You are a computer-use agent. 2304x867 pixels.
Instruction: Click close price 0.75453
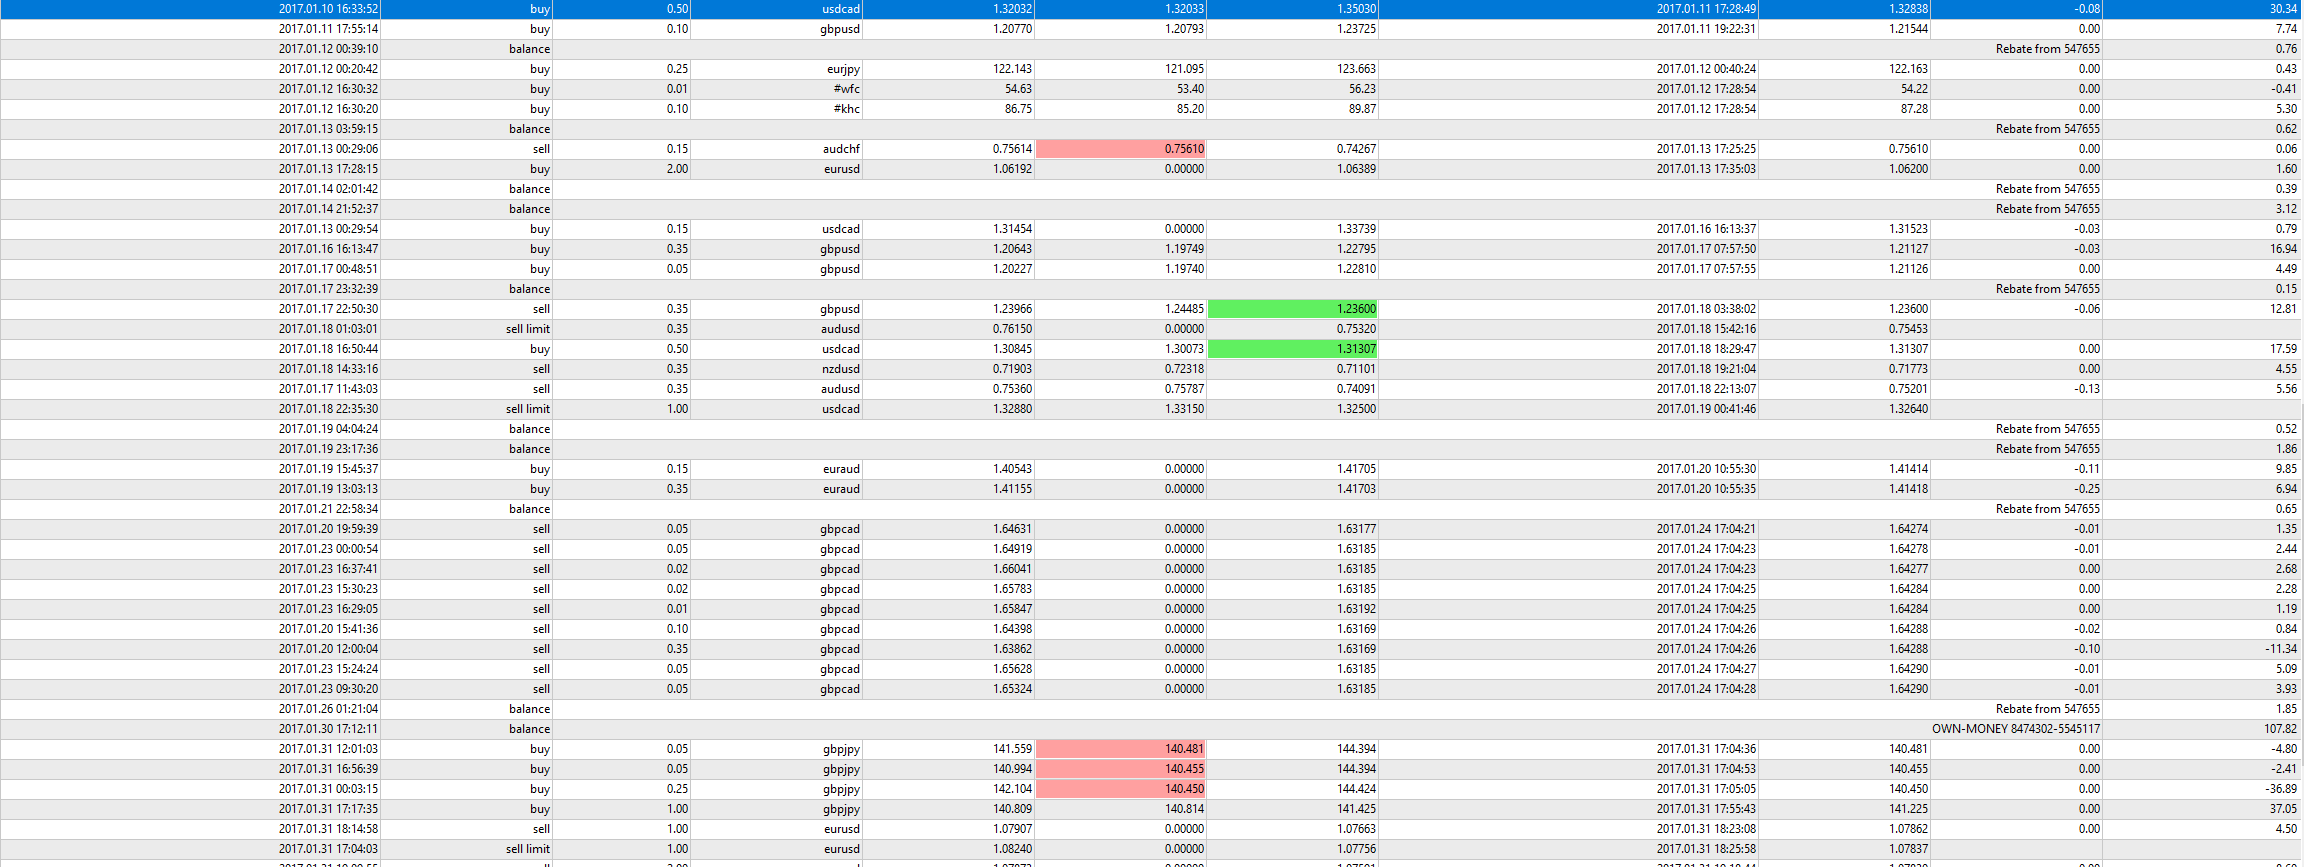click(1908, 329)
